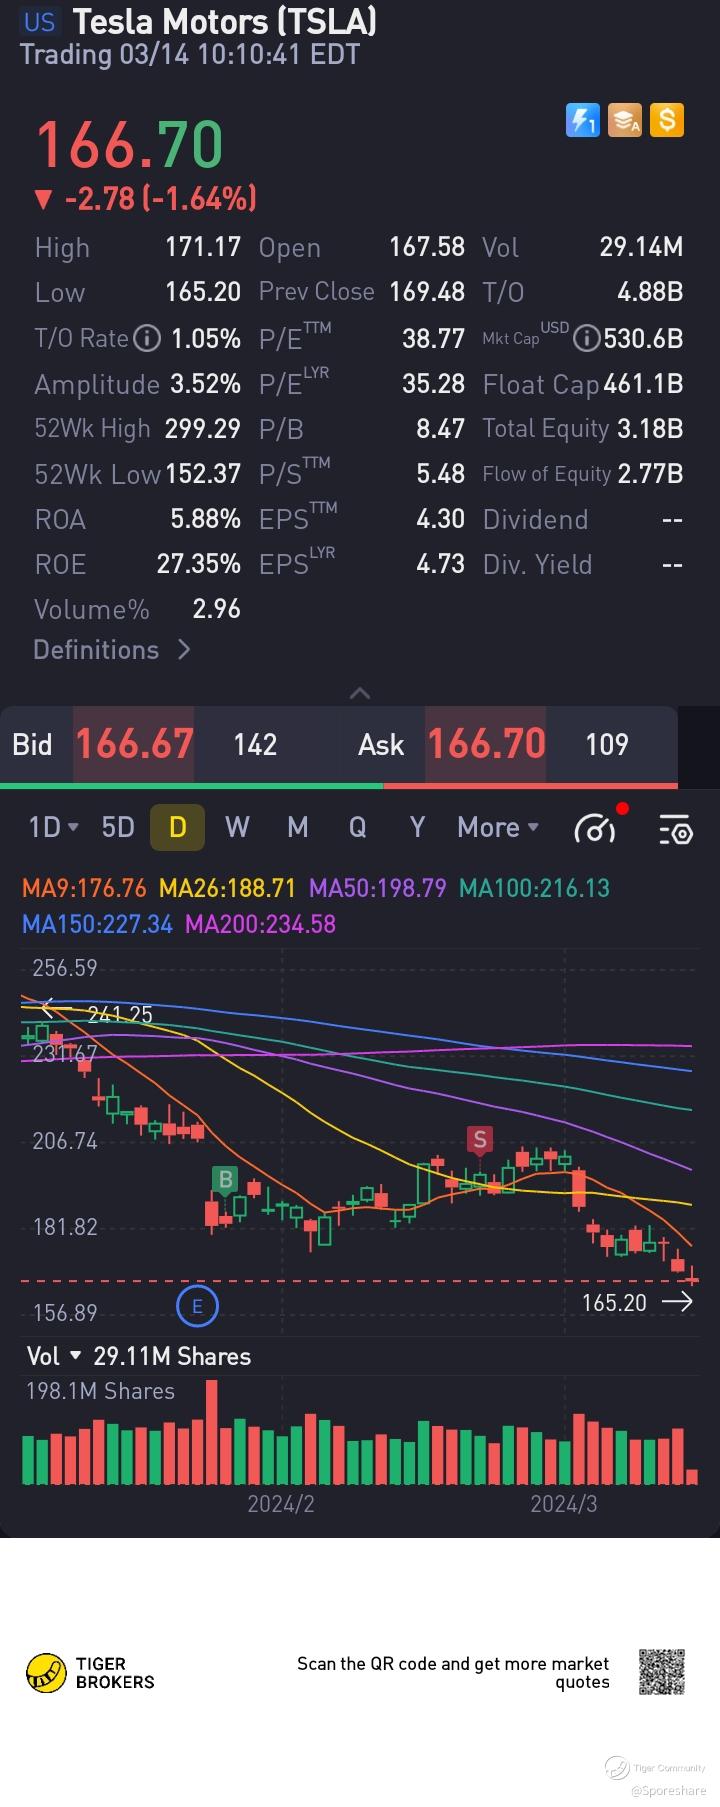This screenshot has width=720, height=1807.
Task: Tap the B buy marker on chart
Action: click(x=225, y=1181)
